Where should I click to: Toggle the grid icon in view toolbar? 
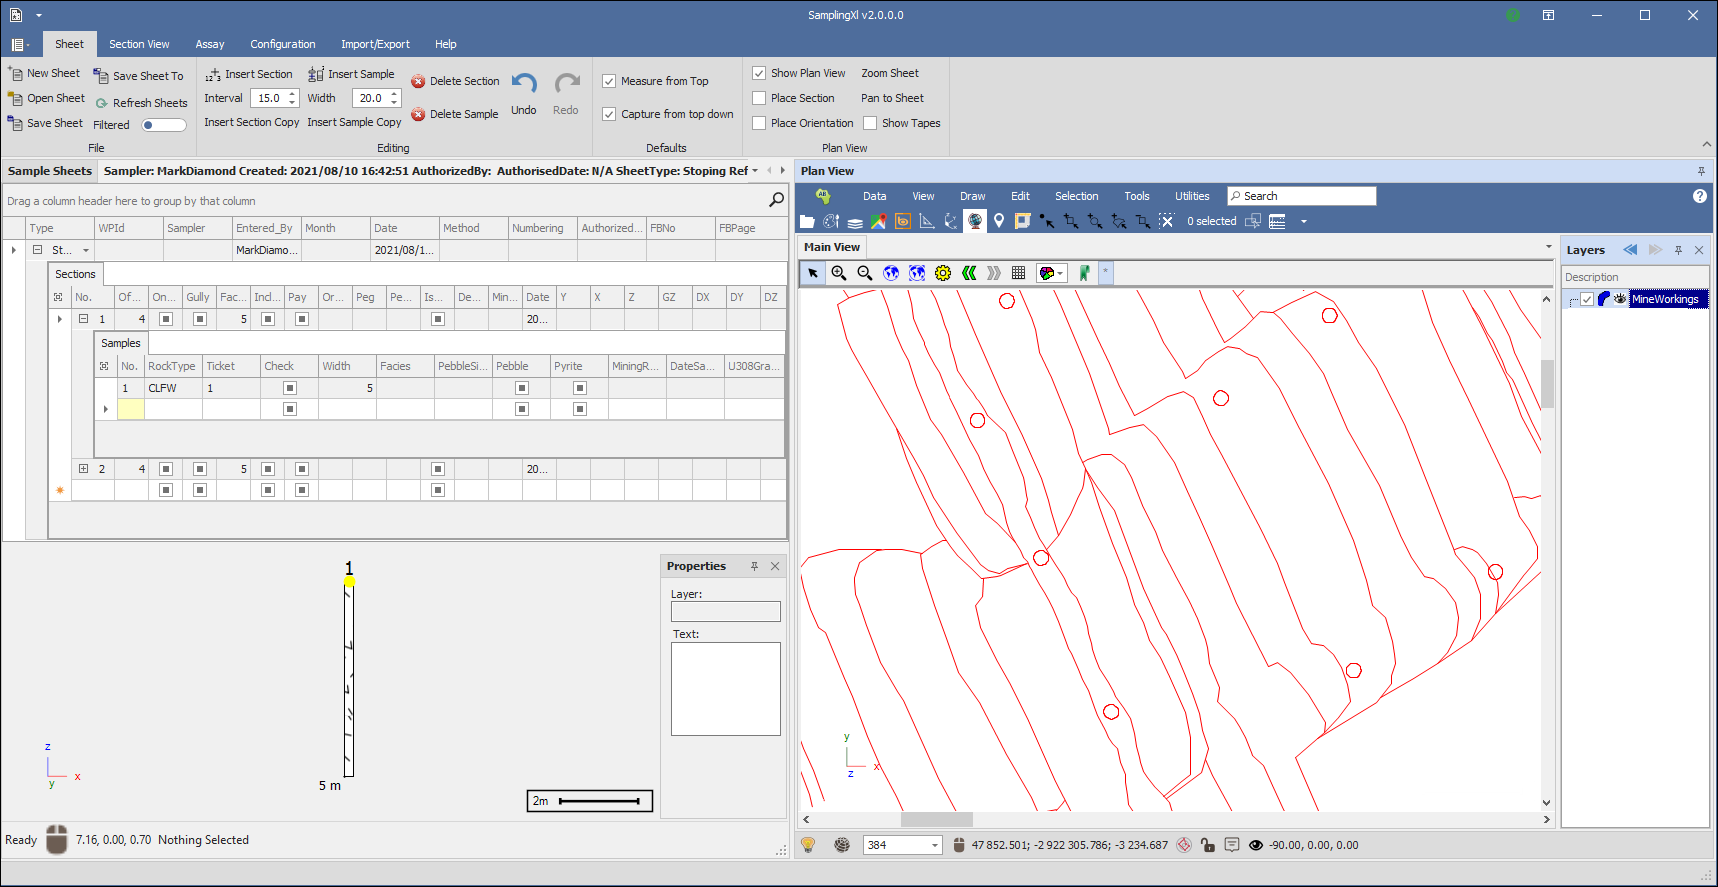[1019, 273]
